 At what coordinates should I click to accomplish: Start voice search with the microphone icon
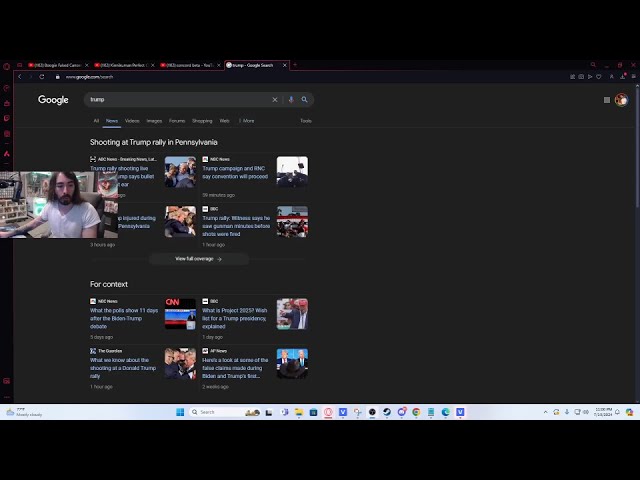pyautogui.click(x=291, y=100)
